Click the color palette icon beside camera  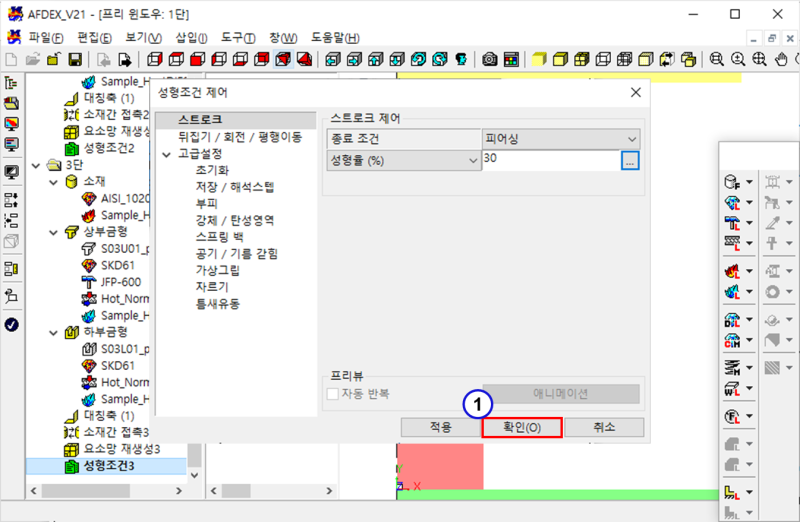click(511, 59)
